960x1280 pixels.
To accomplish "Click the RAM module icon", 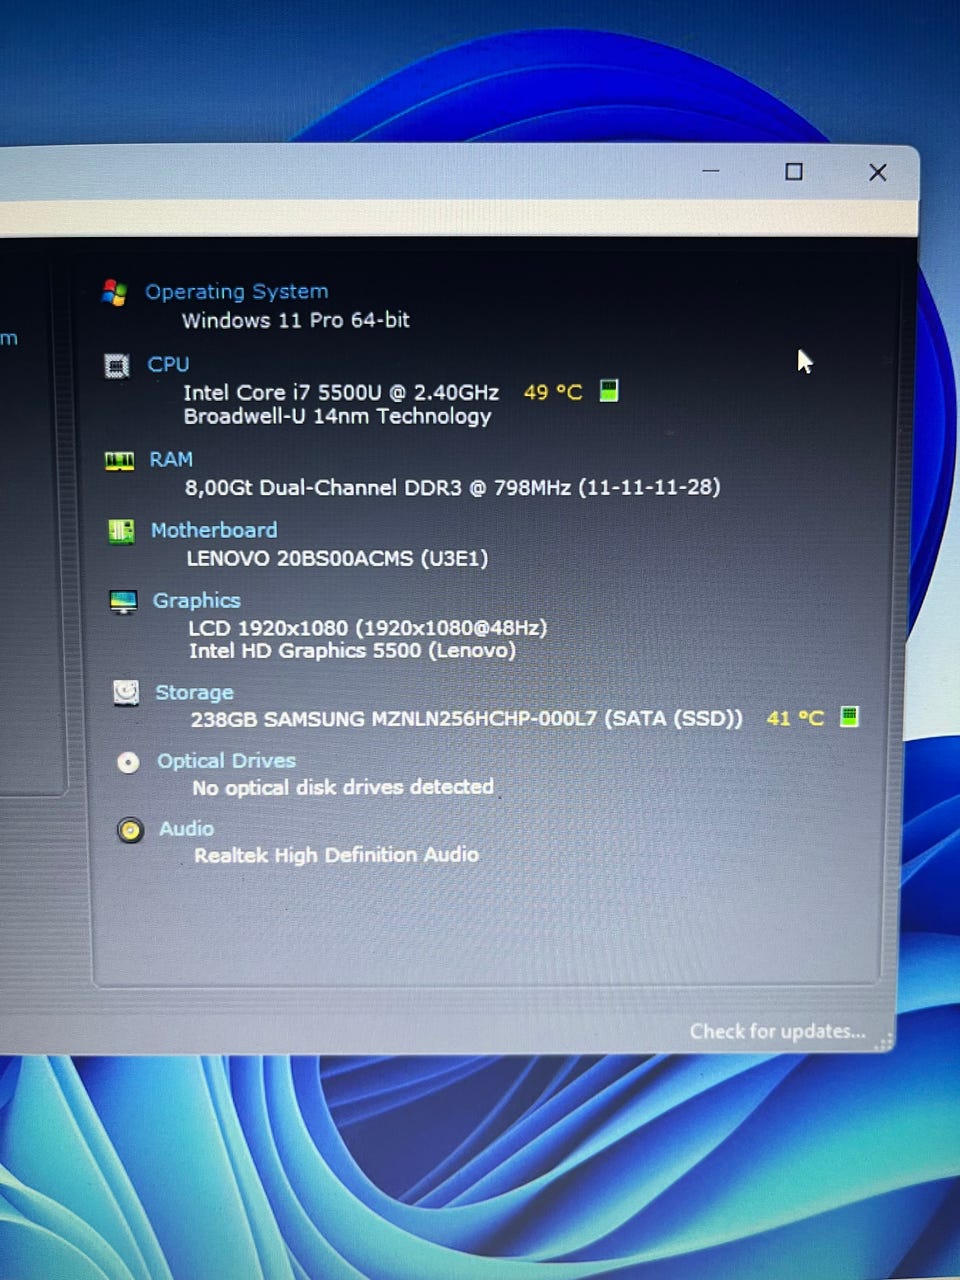I will click(119, 461).
